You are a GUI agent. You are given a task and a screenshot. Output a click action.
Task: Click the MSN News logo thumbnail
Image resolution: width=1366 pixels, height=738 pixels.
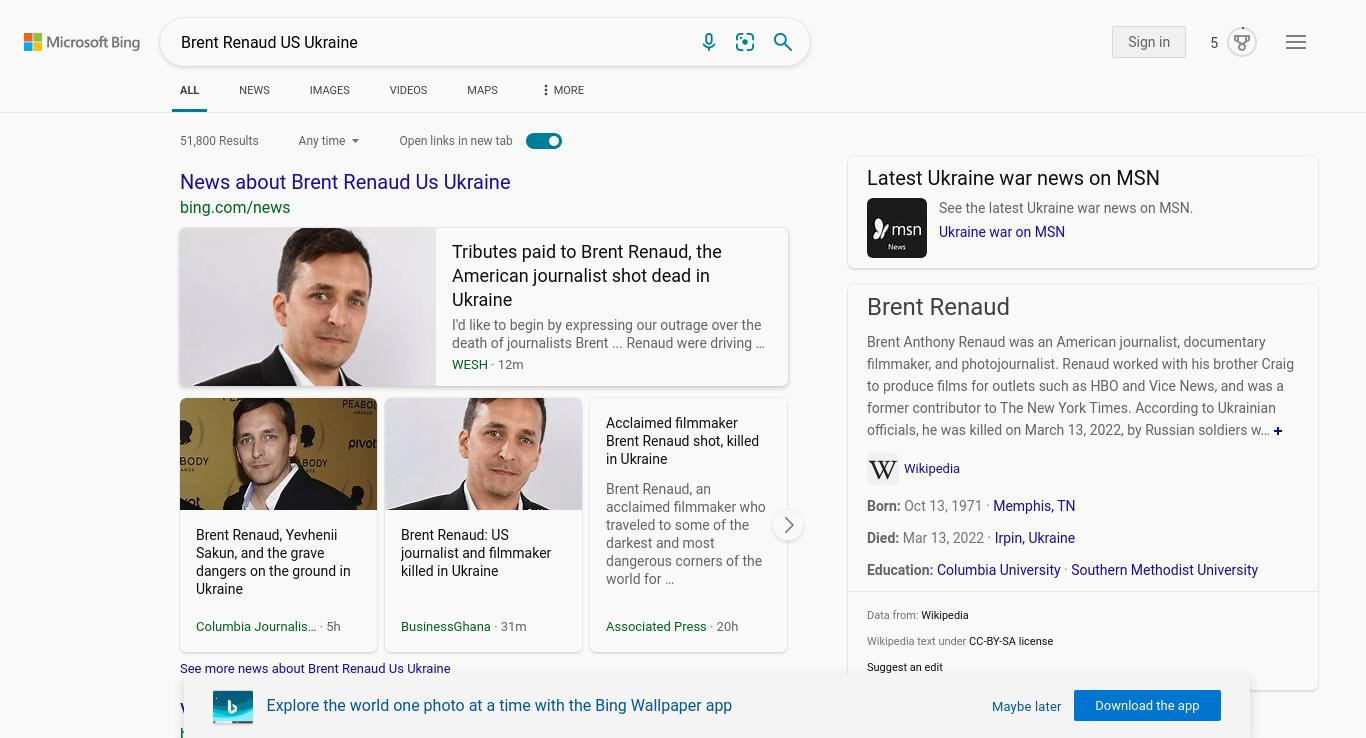(x=897, y=228)
